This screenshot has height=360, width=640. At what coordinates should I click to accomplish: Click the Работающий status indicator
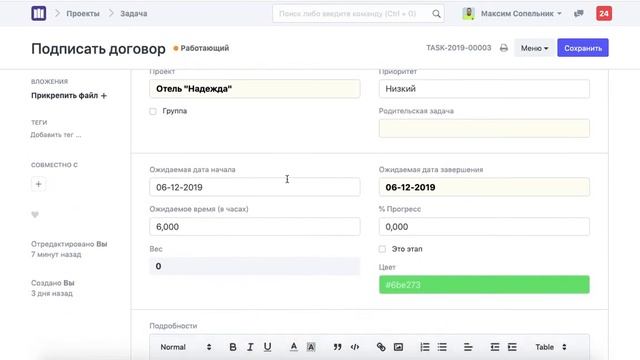201,48
